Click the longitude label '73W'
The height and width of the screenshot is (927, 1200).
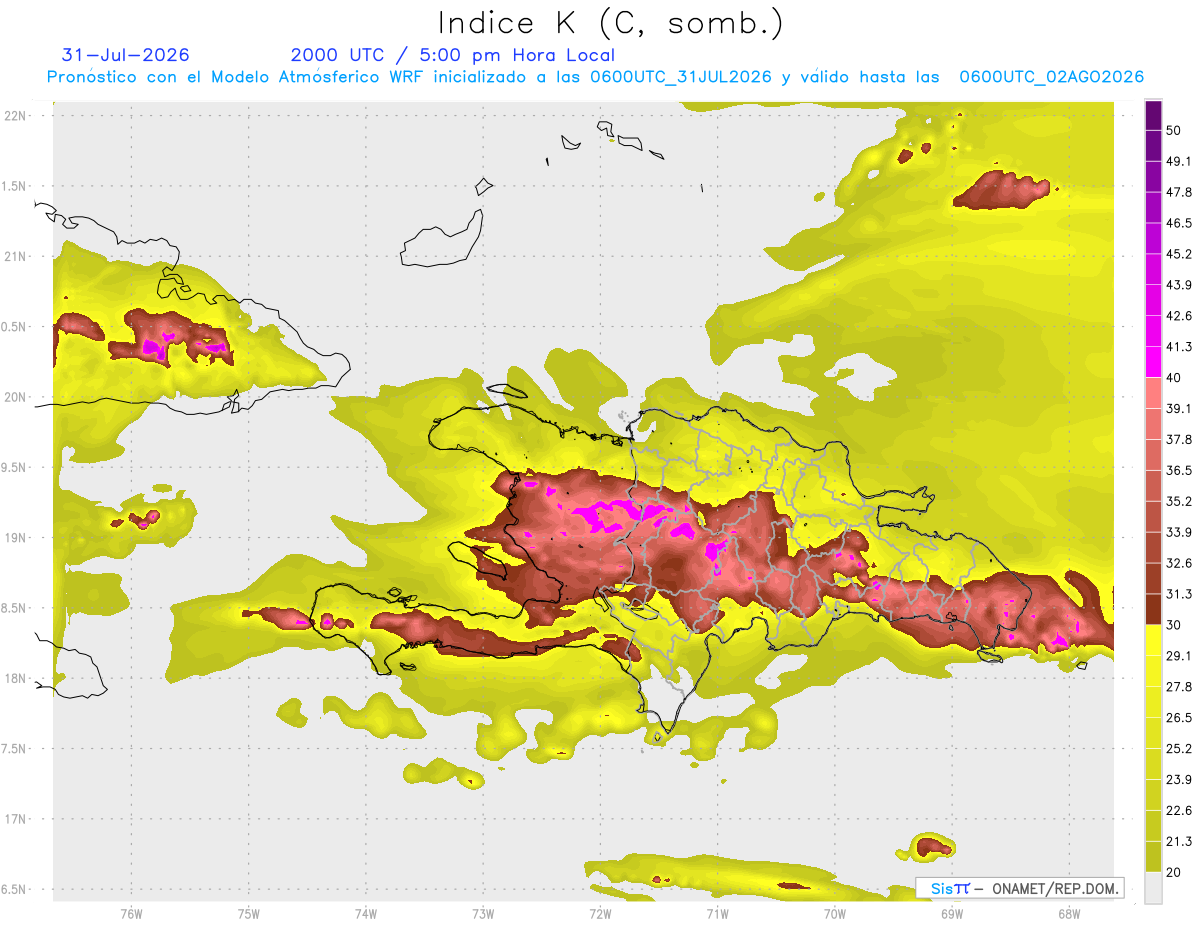[x=482, y=913]
